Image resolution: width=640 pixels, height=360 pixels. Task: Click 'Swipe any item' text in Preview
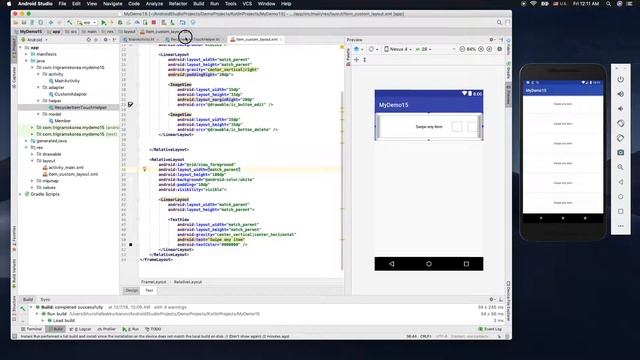click(429, 127)
